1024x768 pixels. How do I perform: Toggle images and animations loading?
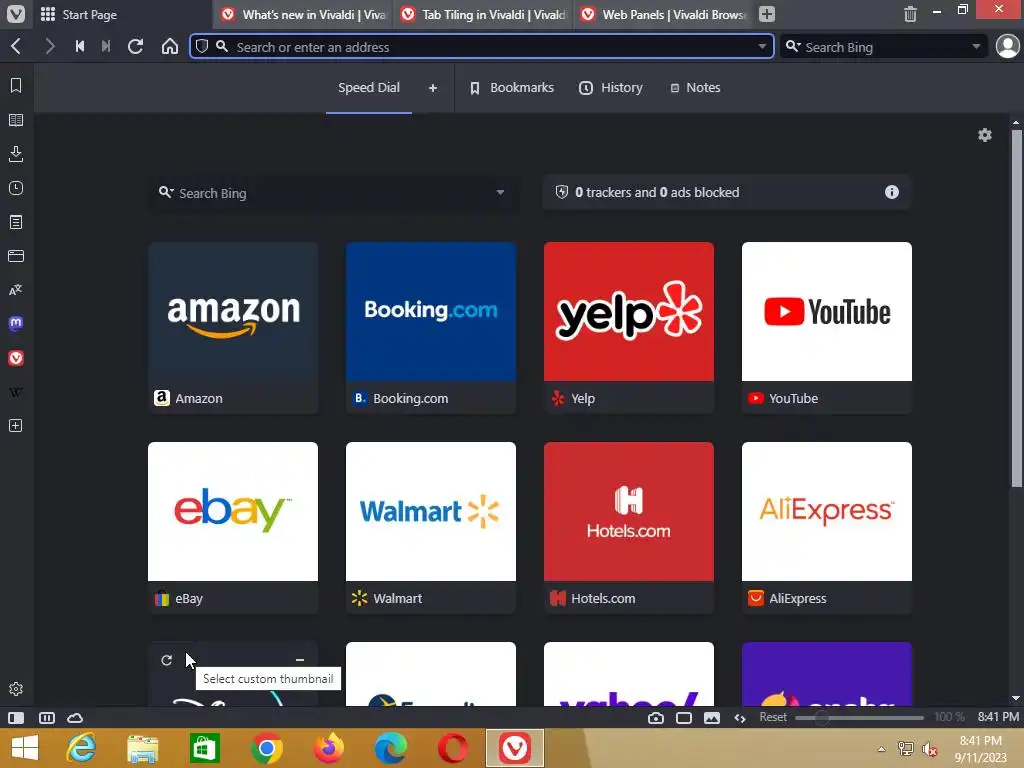712,718
